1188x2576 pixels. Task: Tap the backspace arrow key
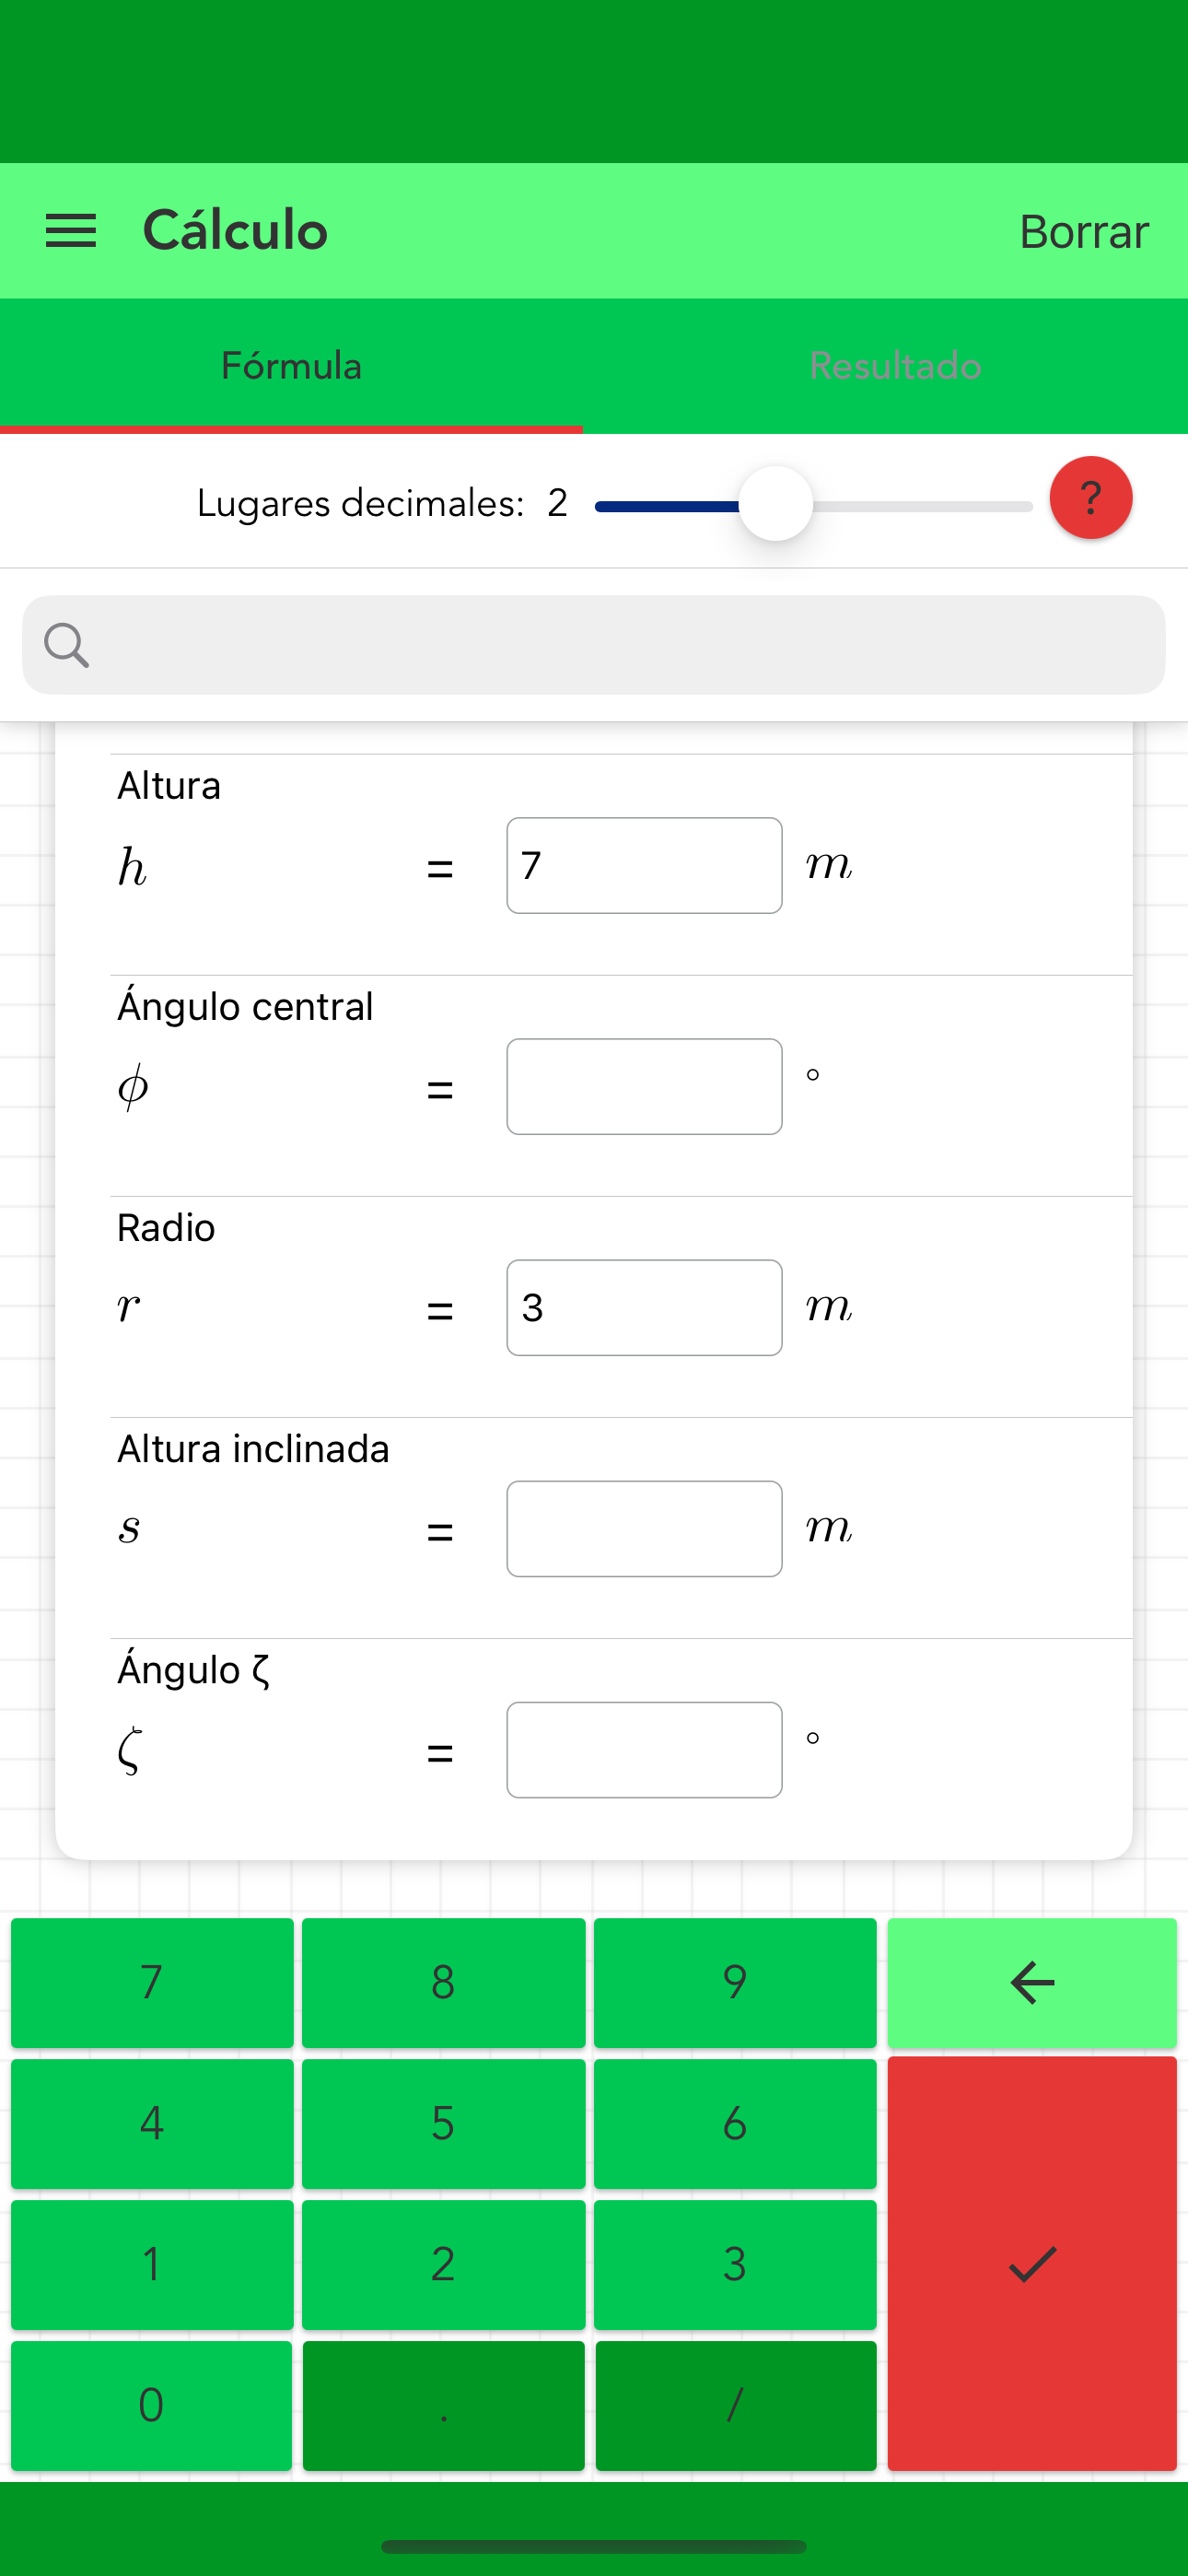[1031, 1982]
